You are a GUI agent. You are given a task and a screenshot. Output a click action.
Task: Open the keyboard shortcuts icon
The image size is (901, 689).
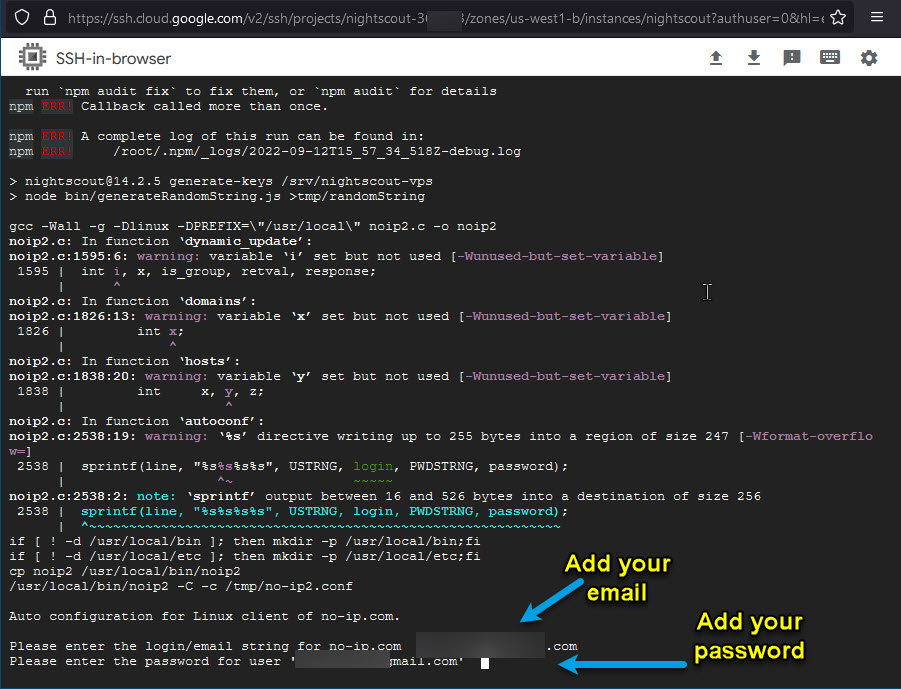(x=830, y=58)
